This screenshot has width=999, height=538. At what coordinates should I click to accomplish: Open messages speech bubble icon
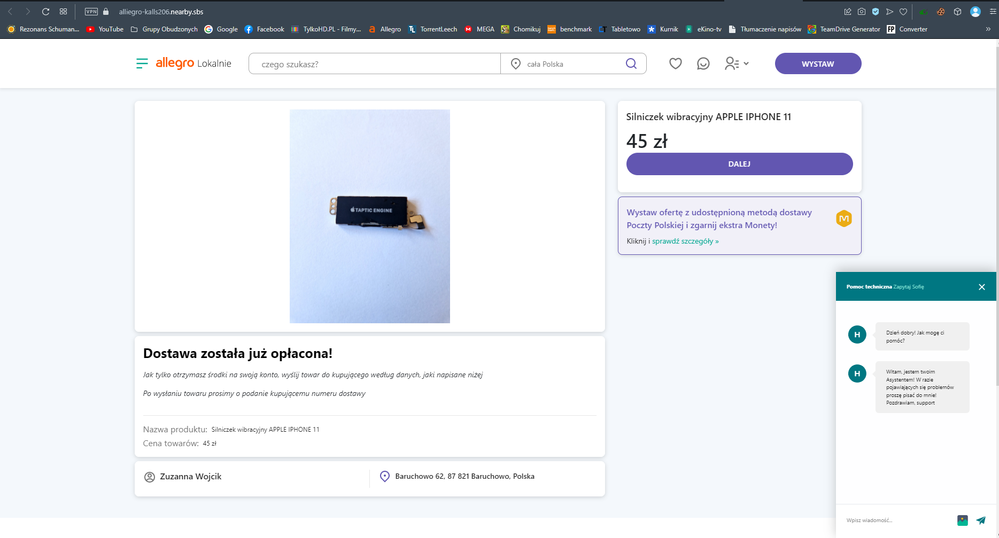703,64
